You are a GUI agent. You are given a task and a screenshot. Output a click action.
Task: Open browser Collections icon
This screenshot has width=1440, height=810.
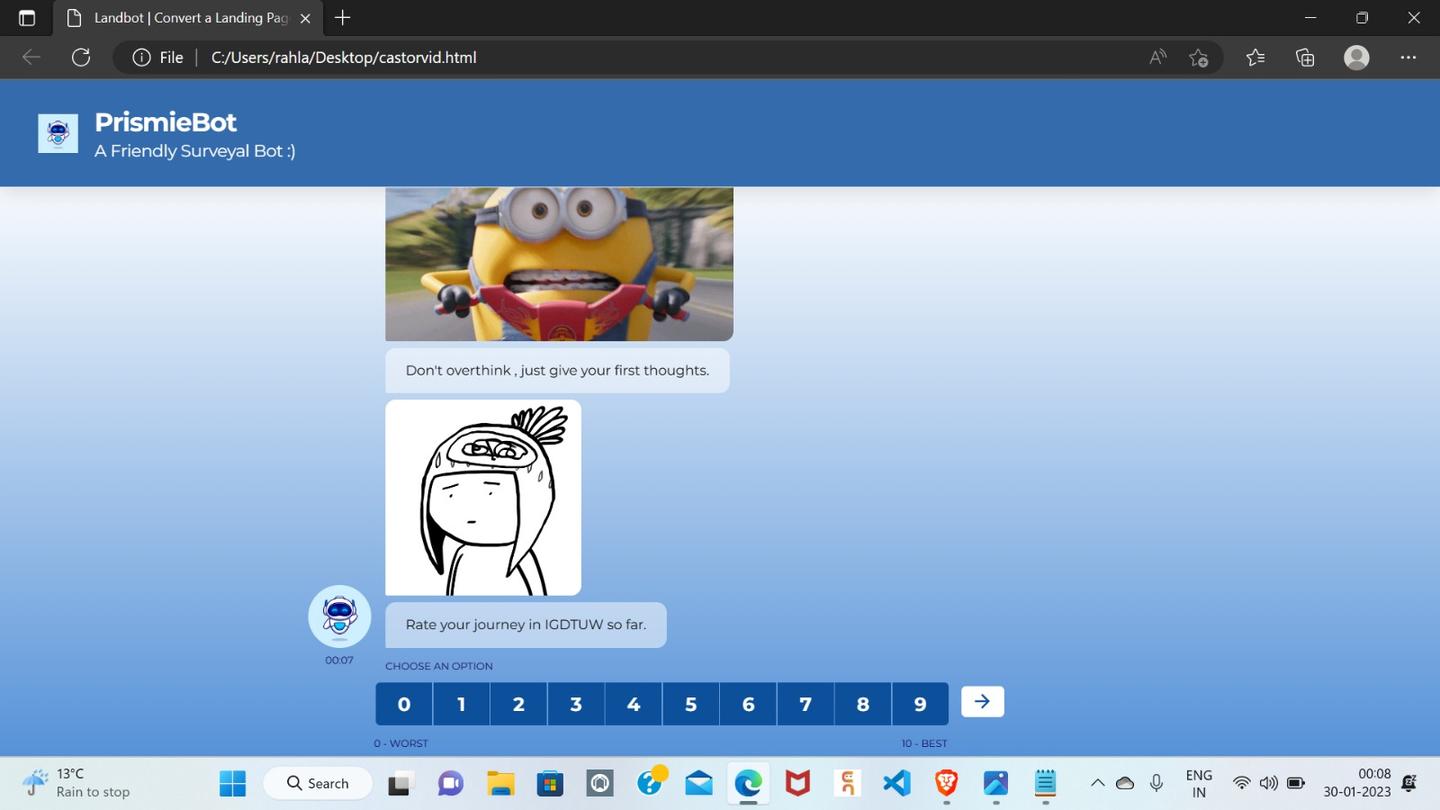[1305, 57]
